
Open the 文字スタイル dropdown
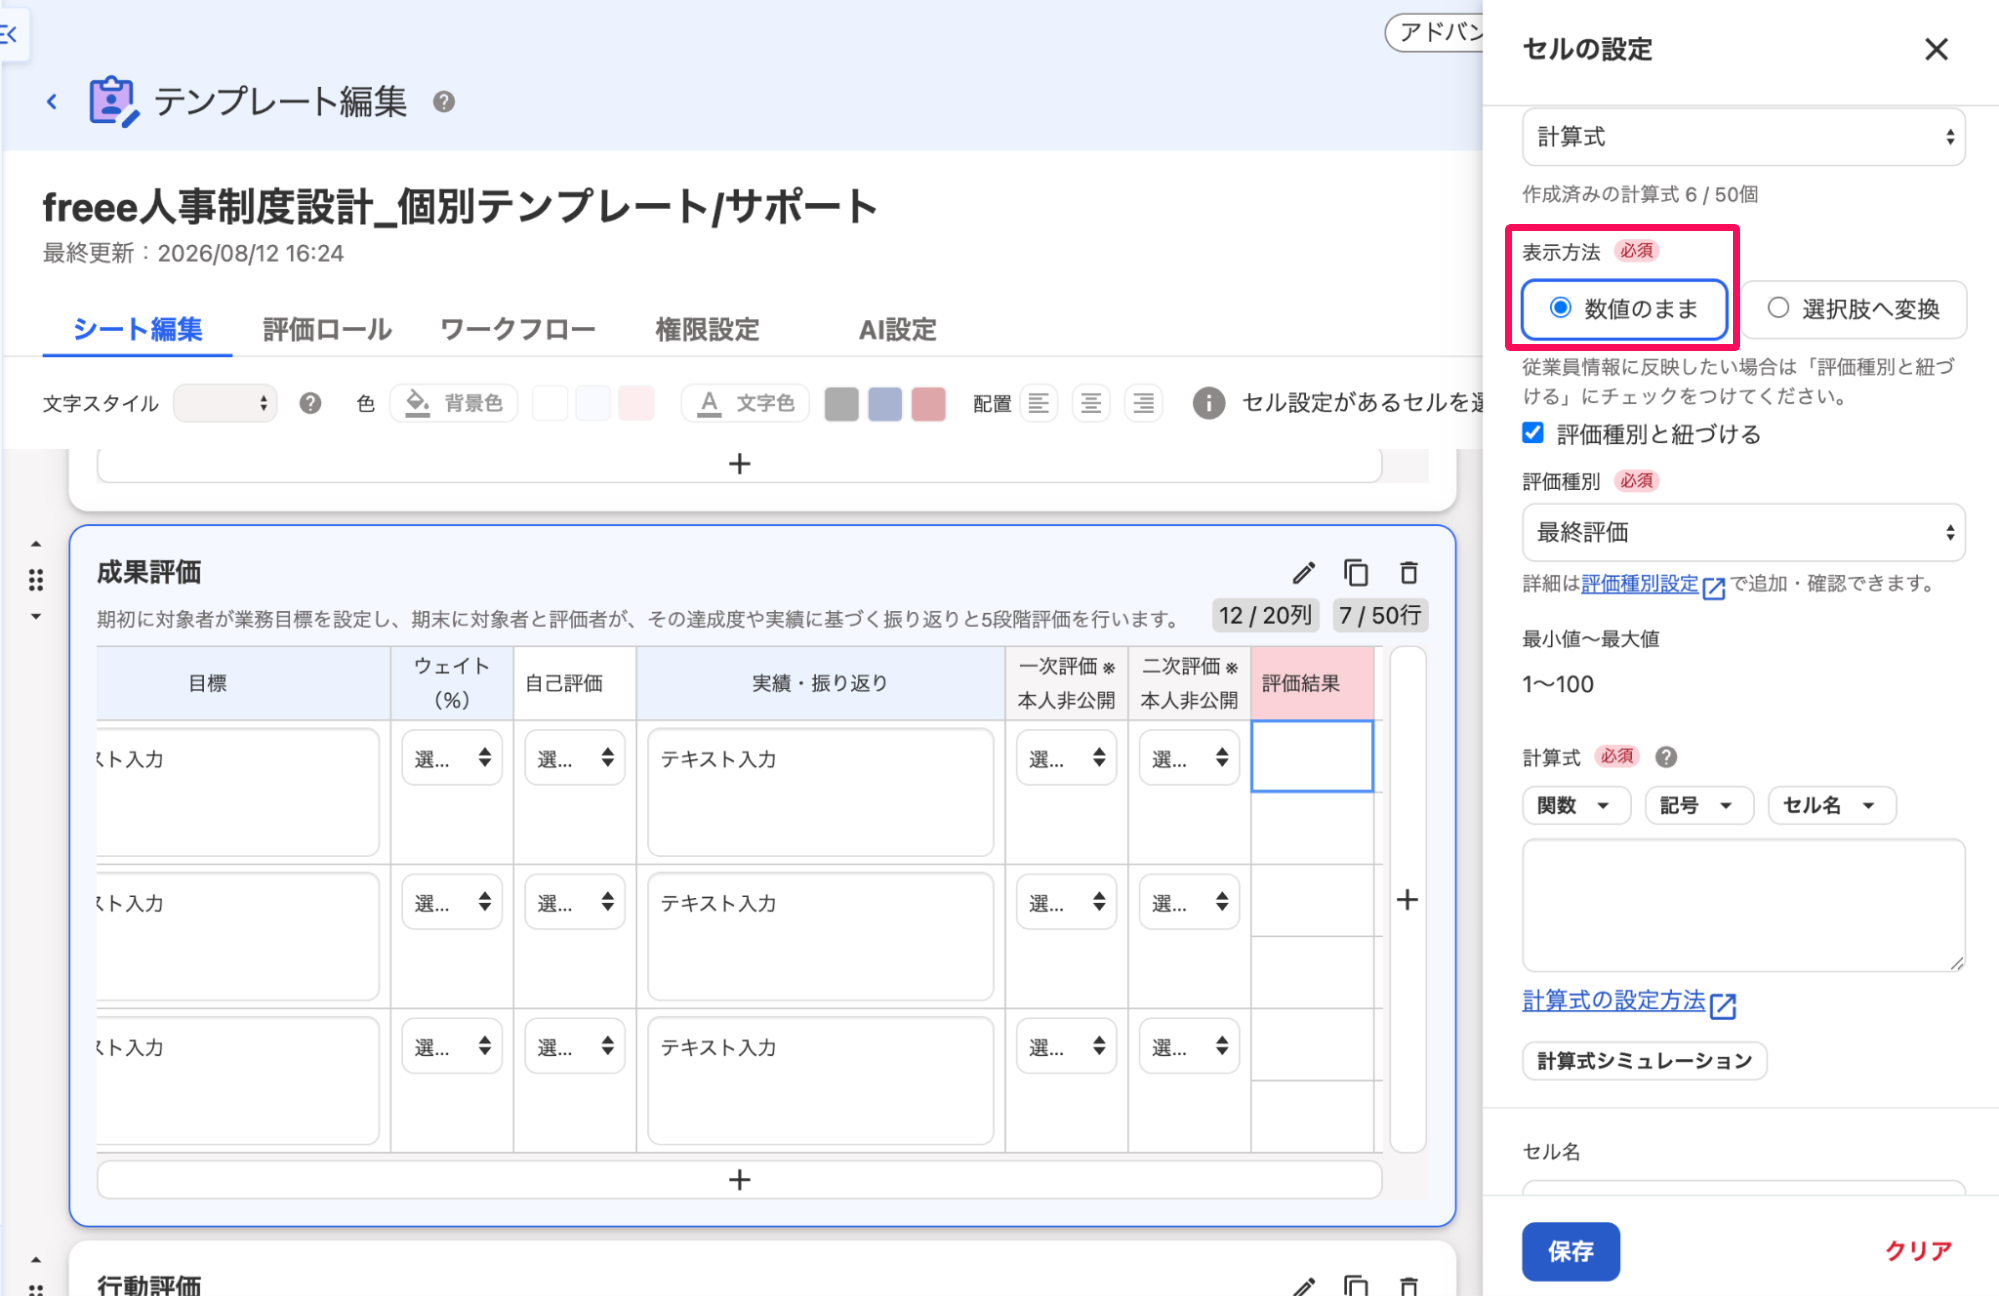225,403
